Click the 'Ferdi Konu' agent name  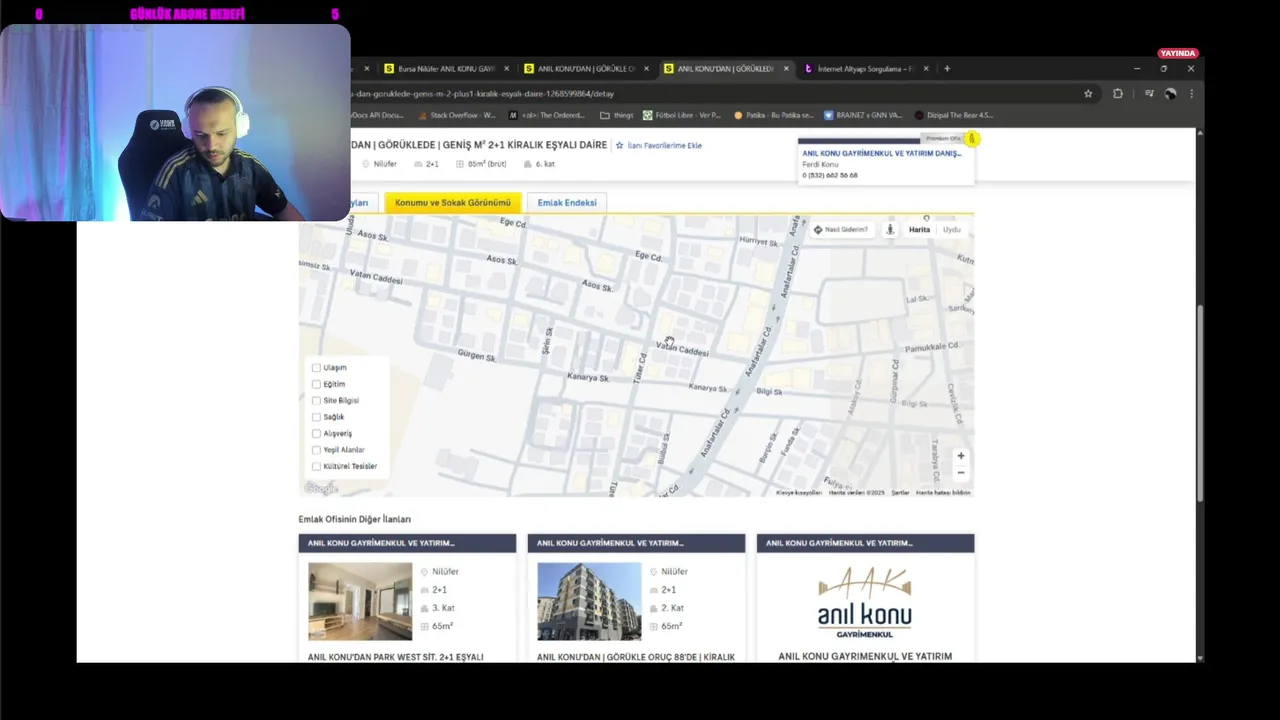coord(820,164)
